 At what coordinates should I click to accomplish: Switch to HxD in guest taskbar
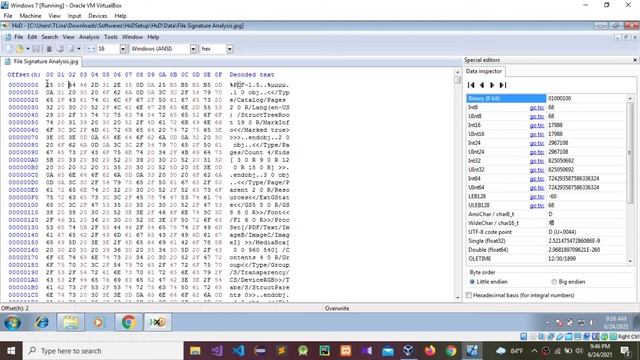158,322
